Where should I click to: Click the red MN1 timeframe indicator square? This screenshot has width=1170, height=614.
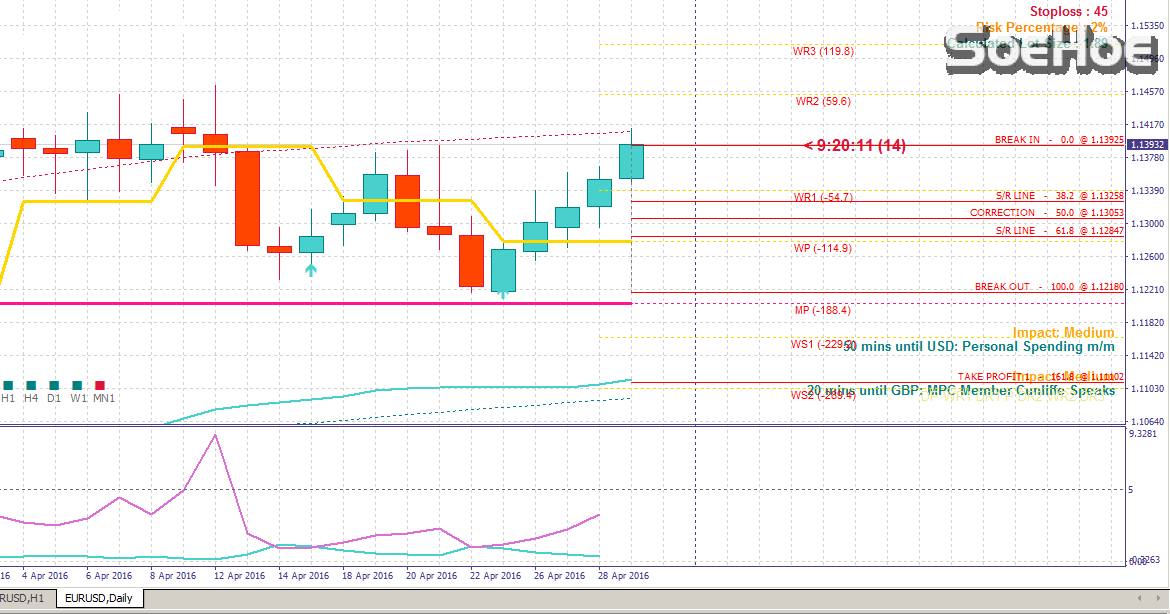click(x=100, y=385)
